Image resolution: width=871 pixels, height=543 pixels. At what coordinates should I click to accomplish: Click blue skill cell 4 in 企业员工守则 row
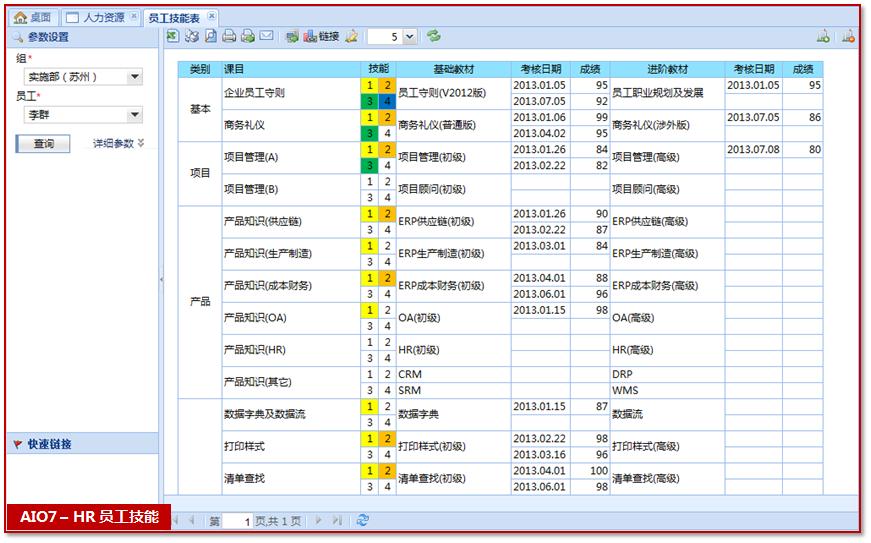[x=387, y=102]
